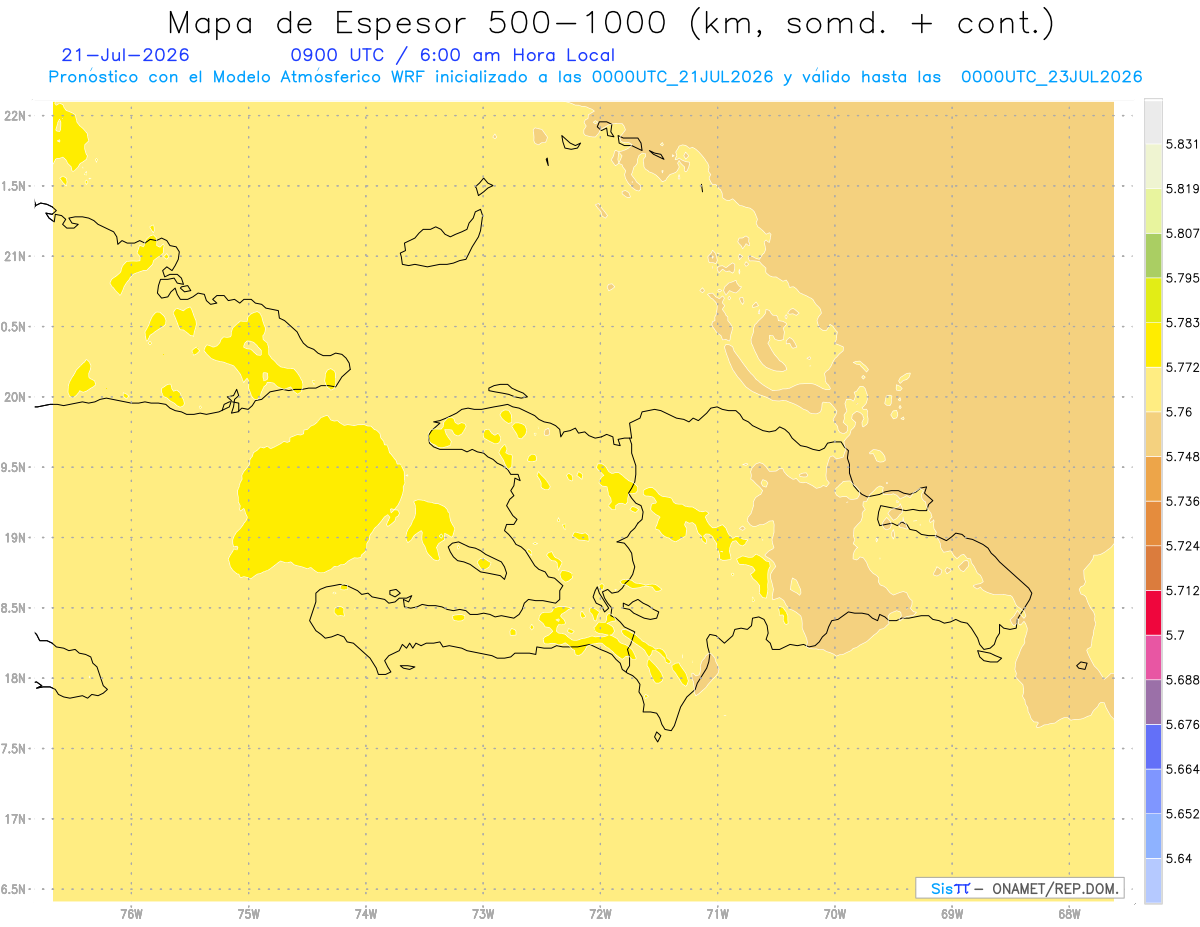The height and width of the screenshot is (927, 1200).
Task: Select the green legend swatch above 5.795
Action: tap(1153, 255)
